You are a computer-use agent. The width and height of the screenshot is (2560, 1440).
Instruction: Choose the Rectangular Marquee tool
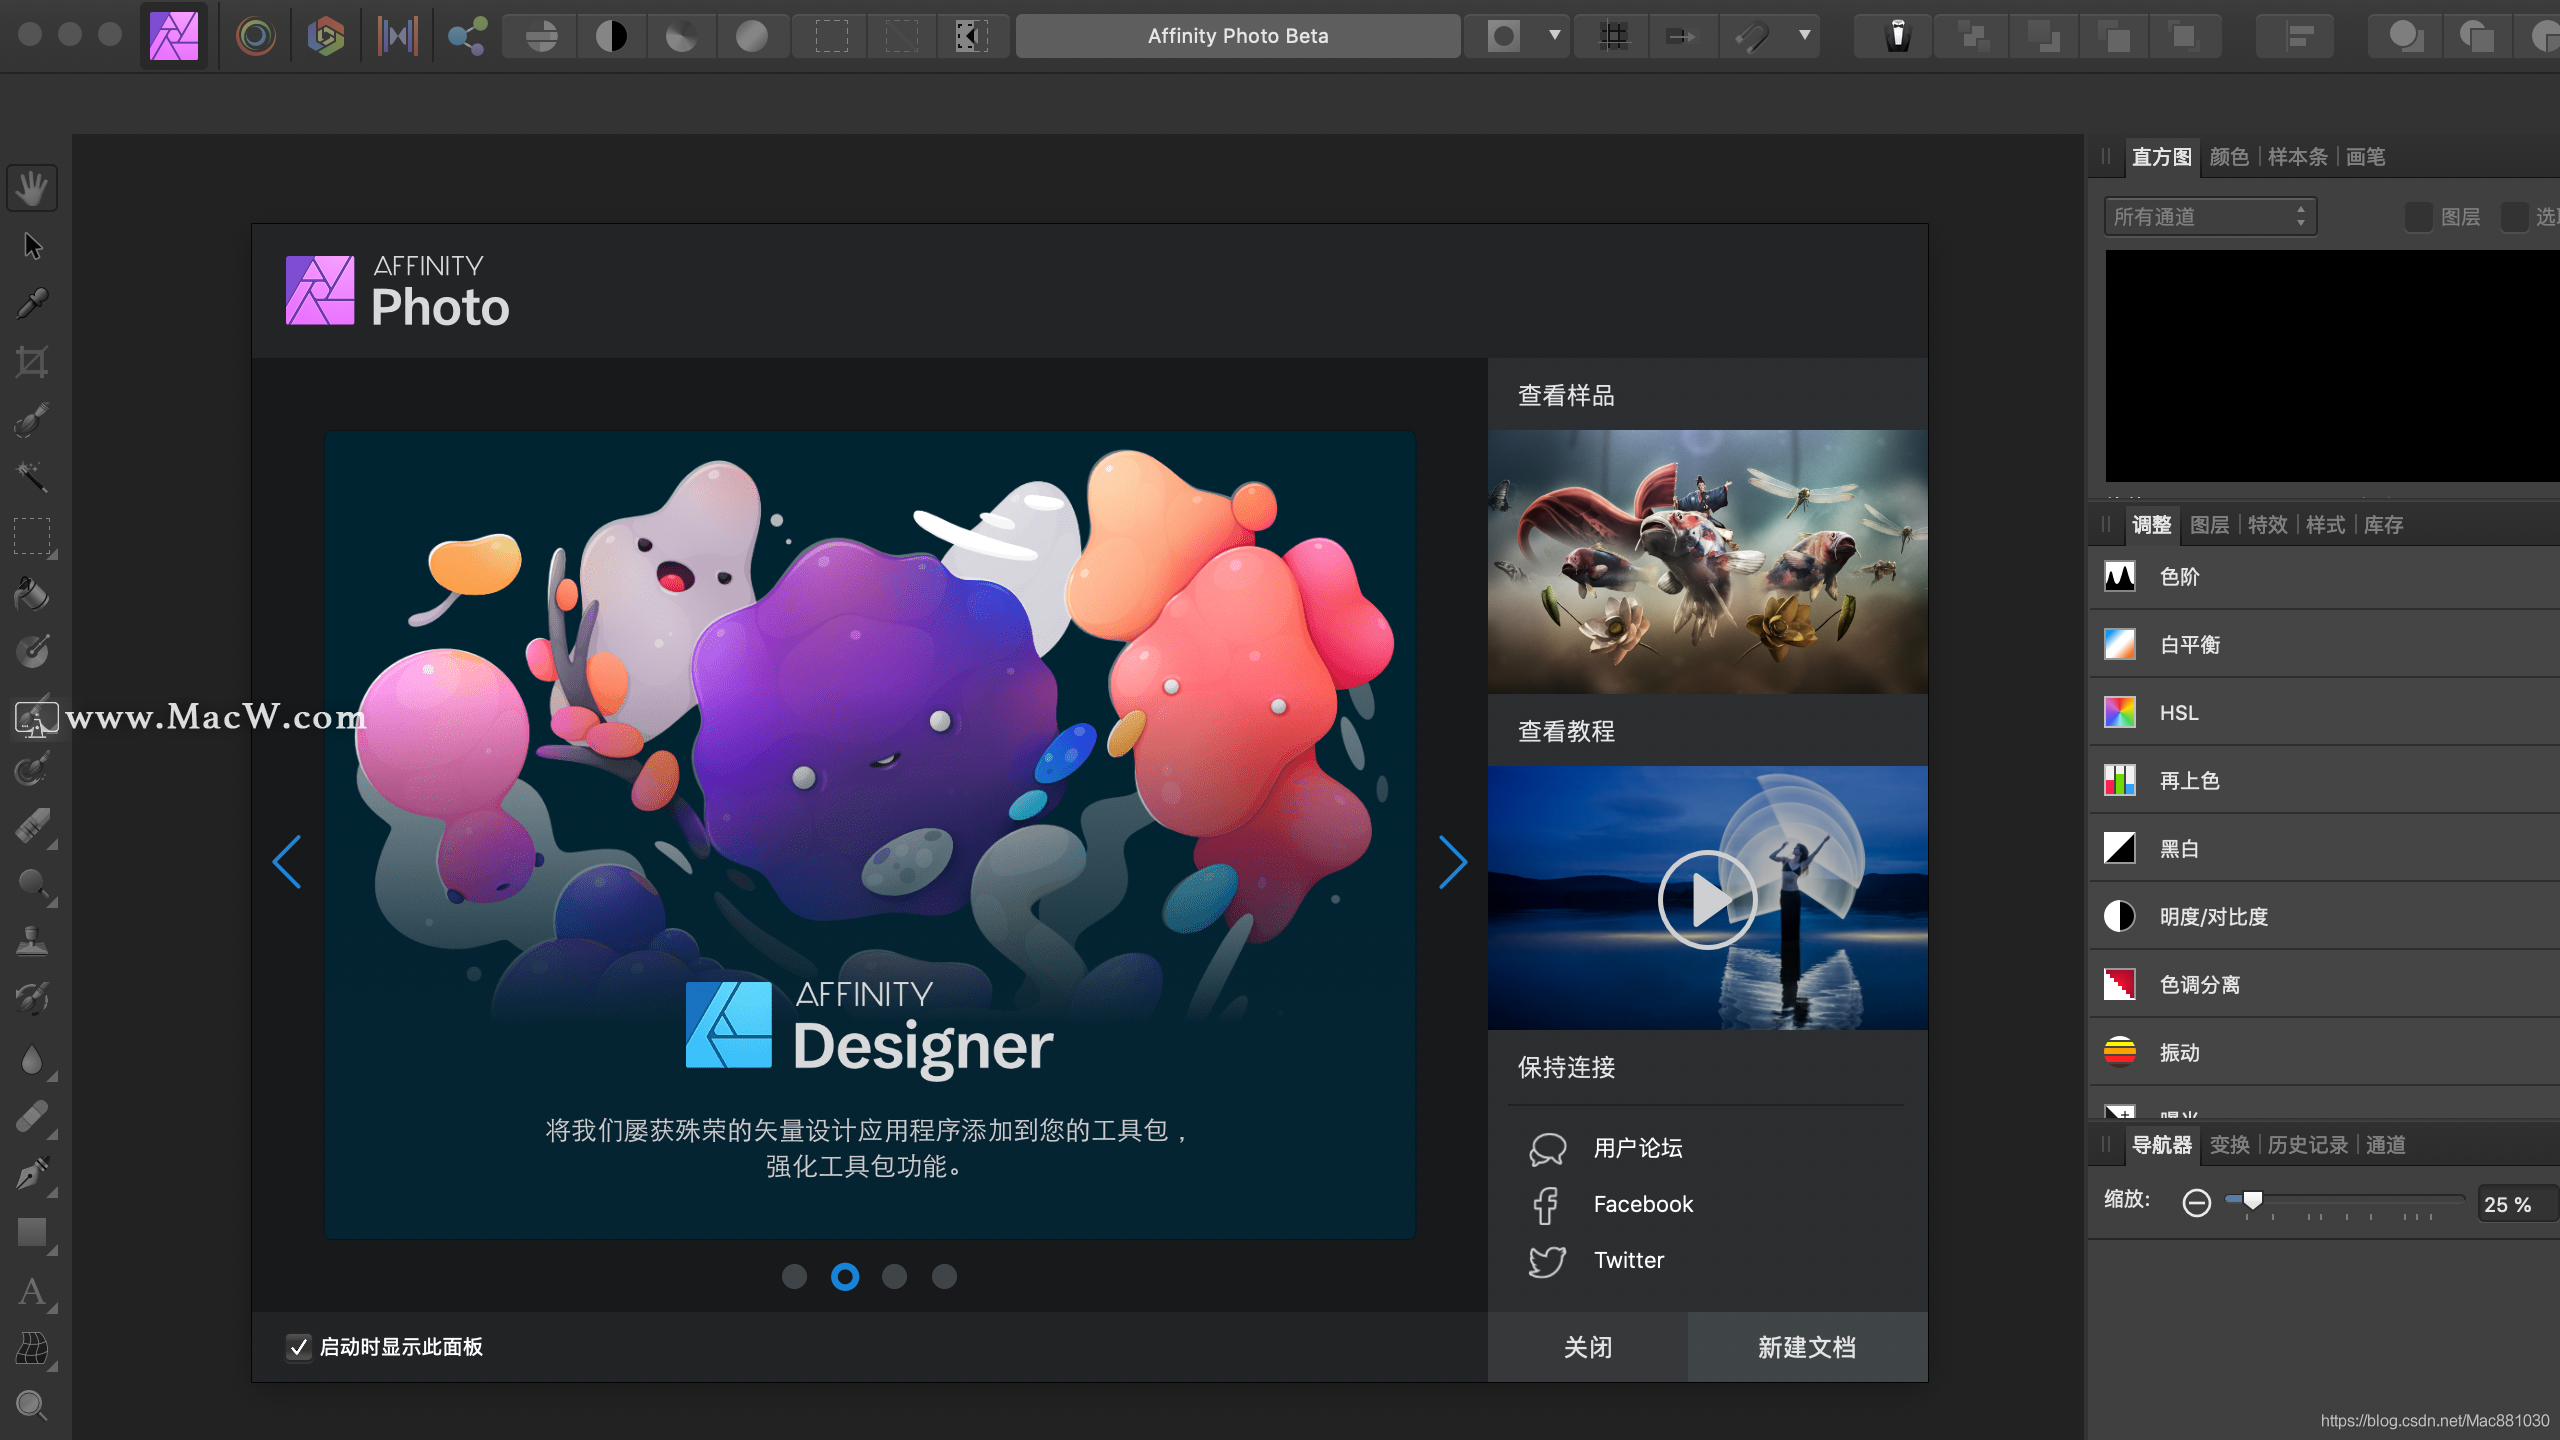[x=32, y=537]
